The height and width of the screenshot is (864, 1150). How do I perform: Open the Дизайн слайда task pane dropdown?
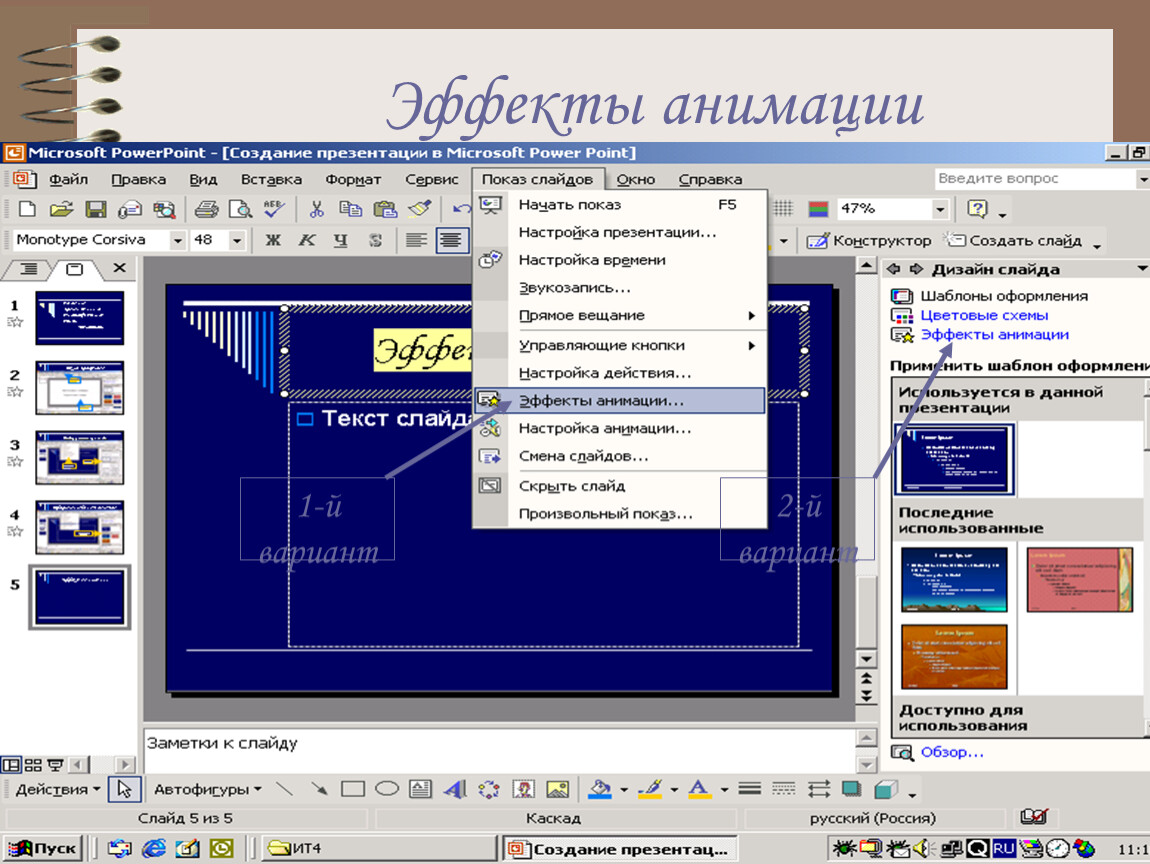pos(1142,269)
